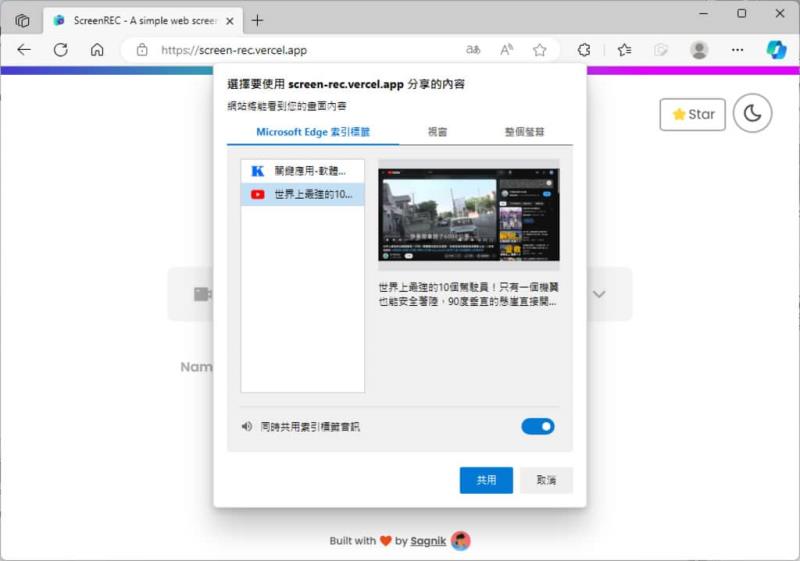Switch to Microsoft Edge 索引標籤 tab

pos(313,132)
